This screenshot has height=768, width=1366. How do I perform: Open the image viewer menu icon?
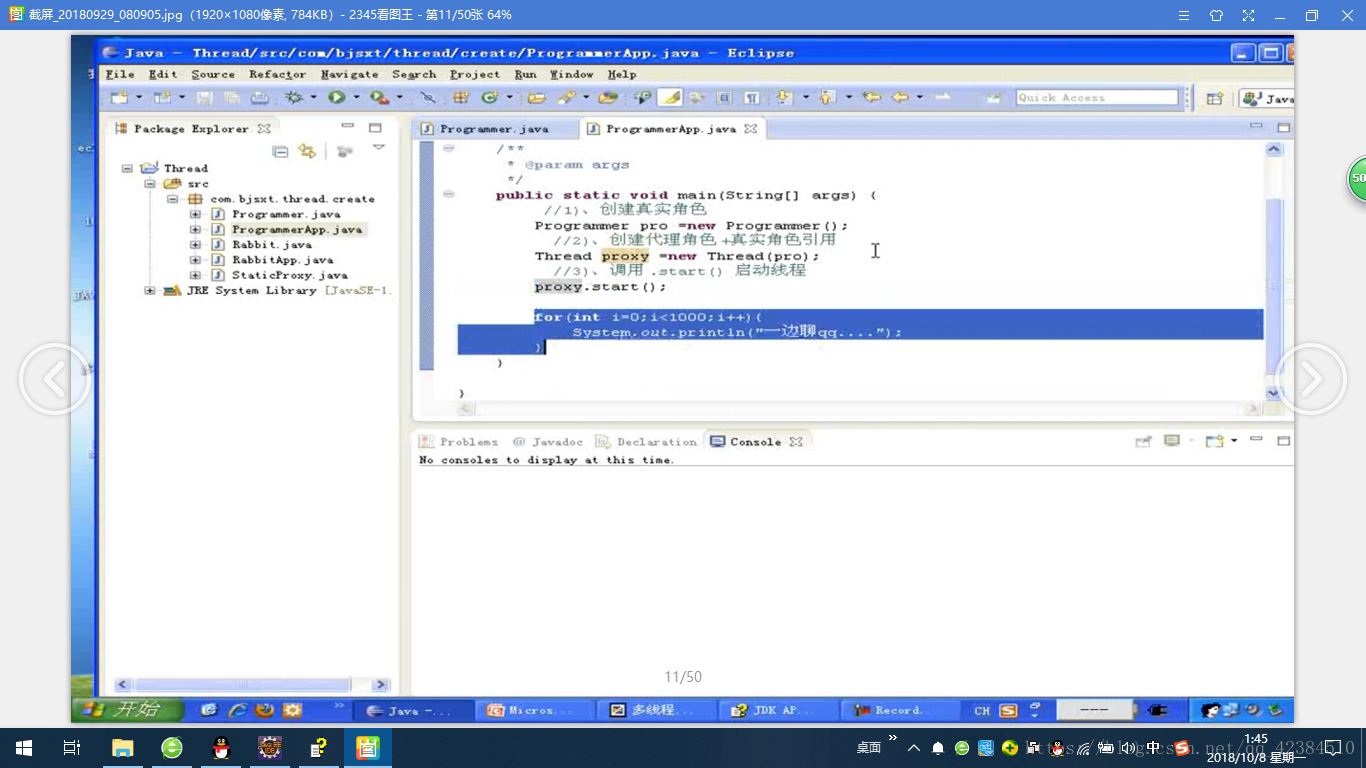[1184, 15]
